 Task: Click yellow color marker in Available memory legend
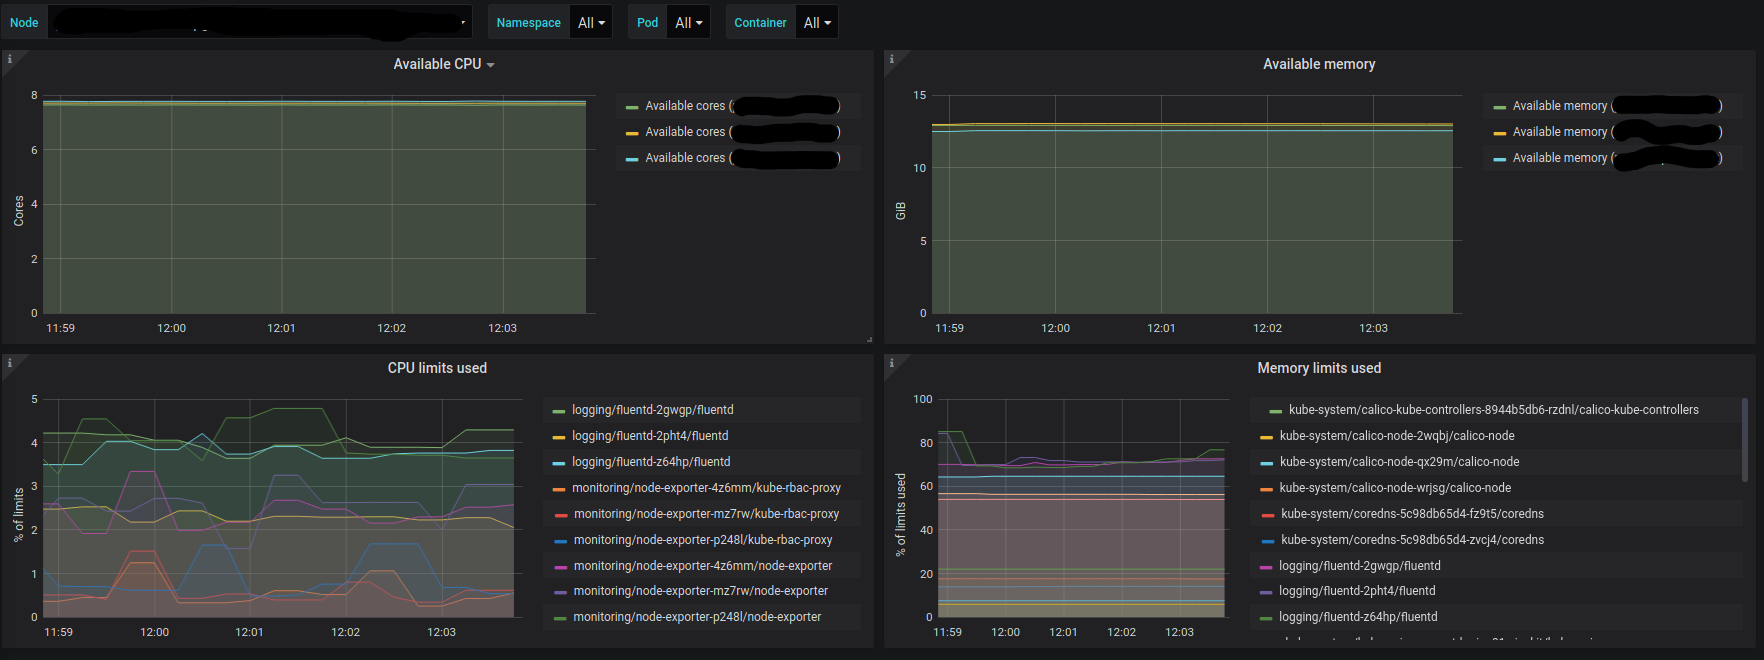(x=1499, y=133)
